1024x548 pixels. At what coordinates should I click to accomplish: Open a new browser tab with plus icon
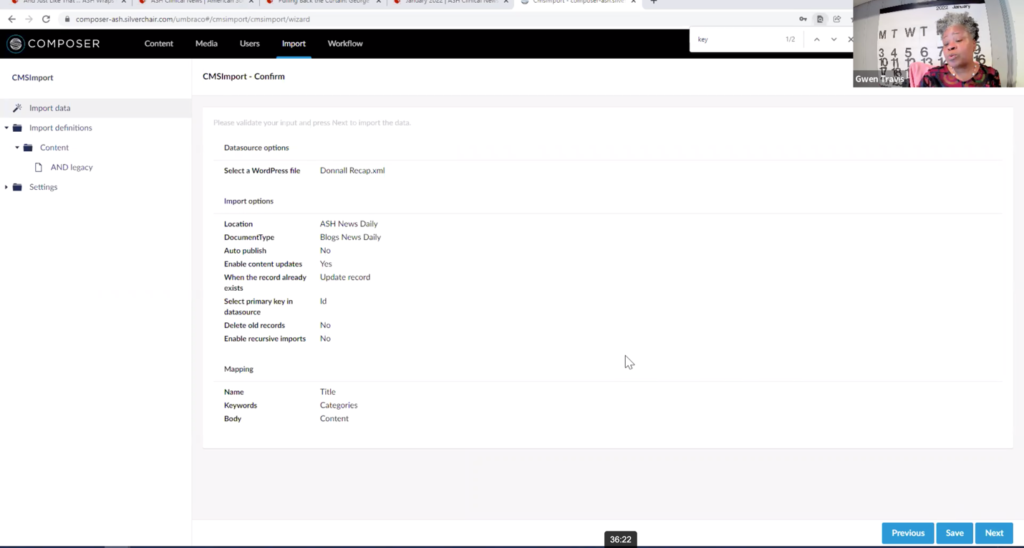tap(654, 3)
